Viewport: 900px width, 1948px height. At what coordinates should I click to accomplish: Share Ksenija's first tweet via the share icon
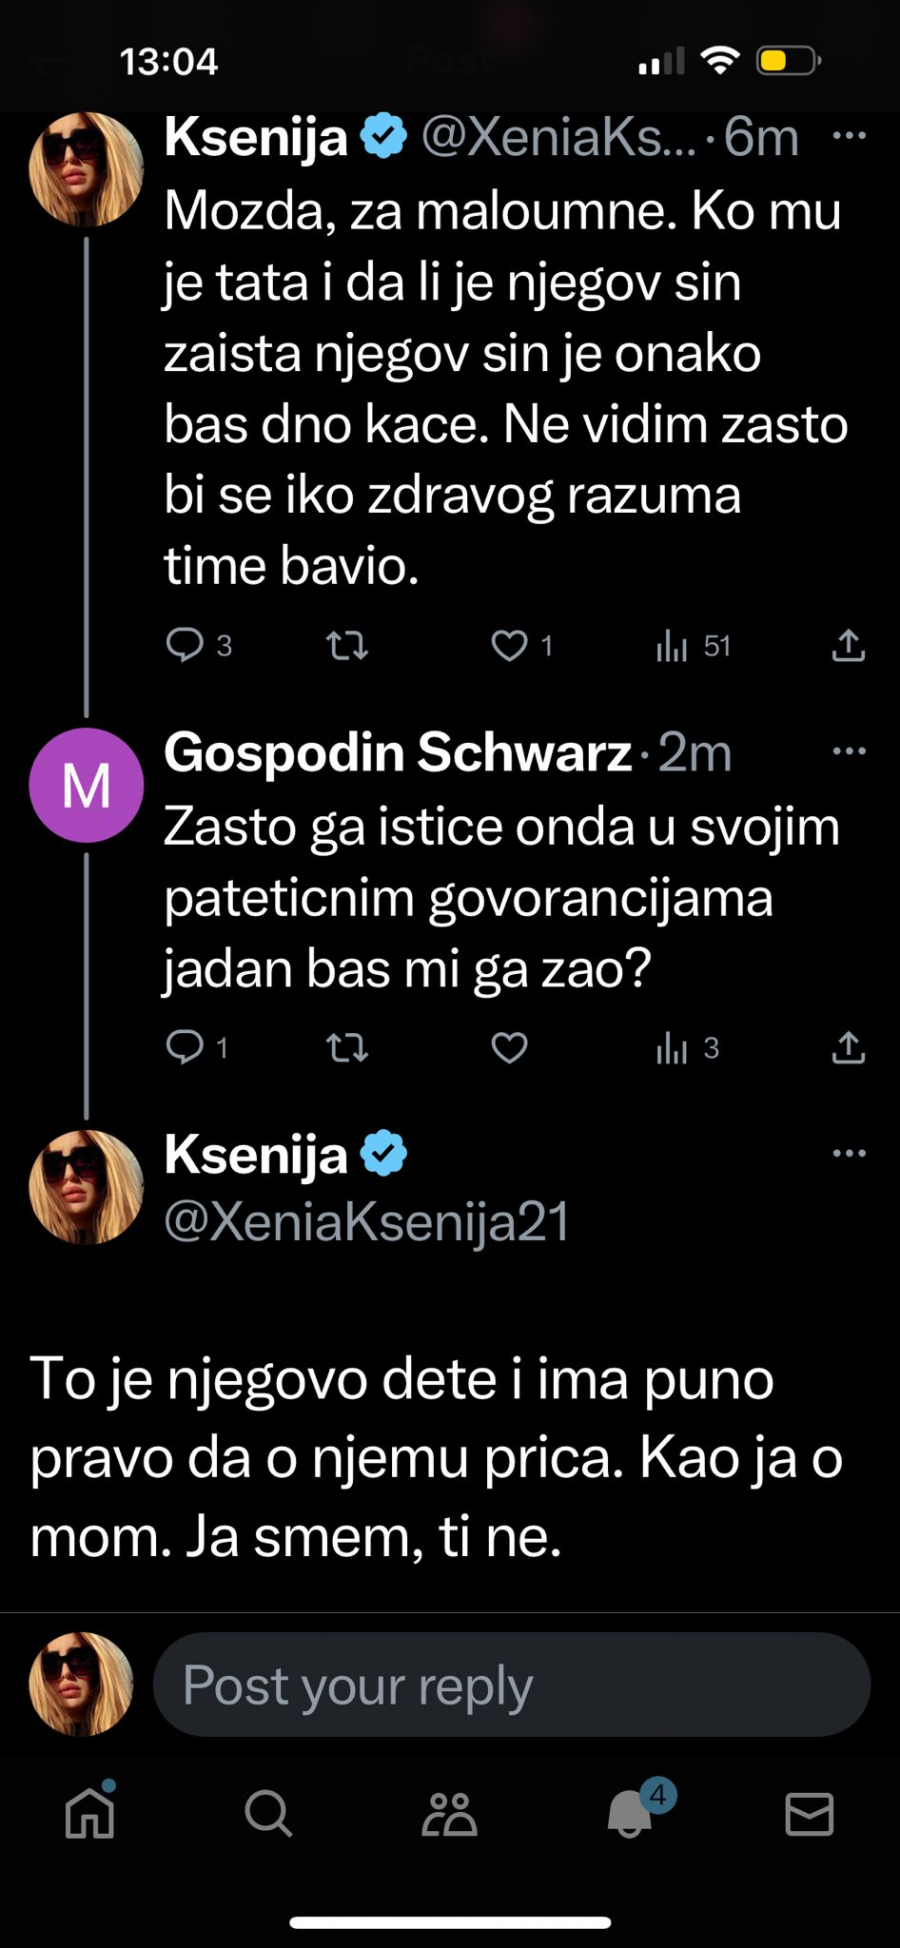(x=848, y=647)
